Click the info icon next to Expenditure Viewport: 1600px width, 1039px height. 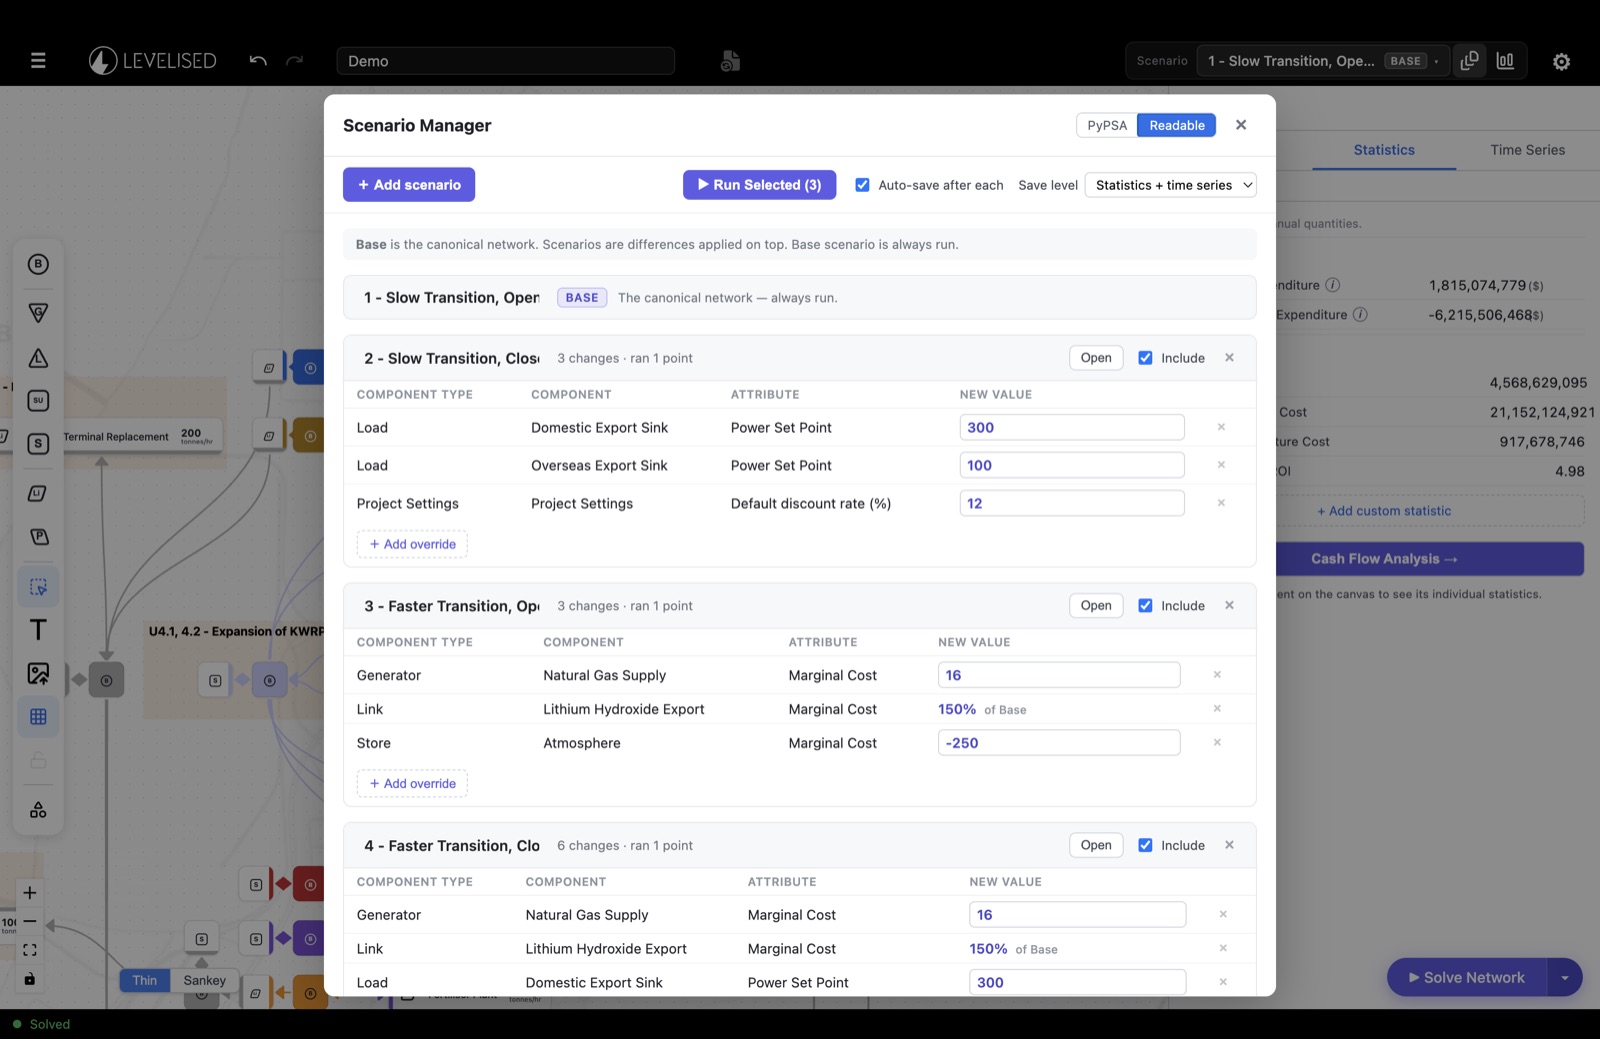pos(1360,314)
